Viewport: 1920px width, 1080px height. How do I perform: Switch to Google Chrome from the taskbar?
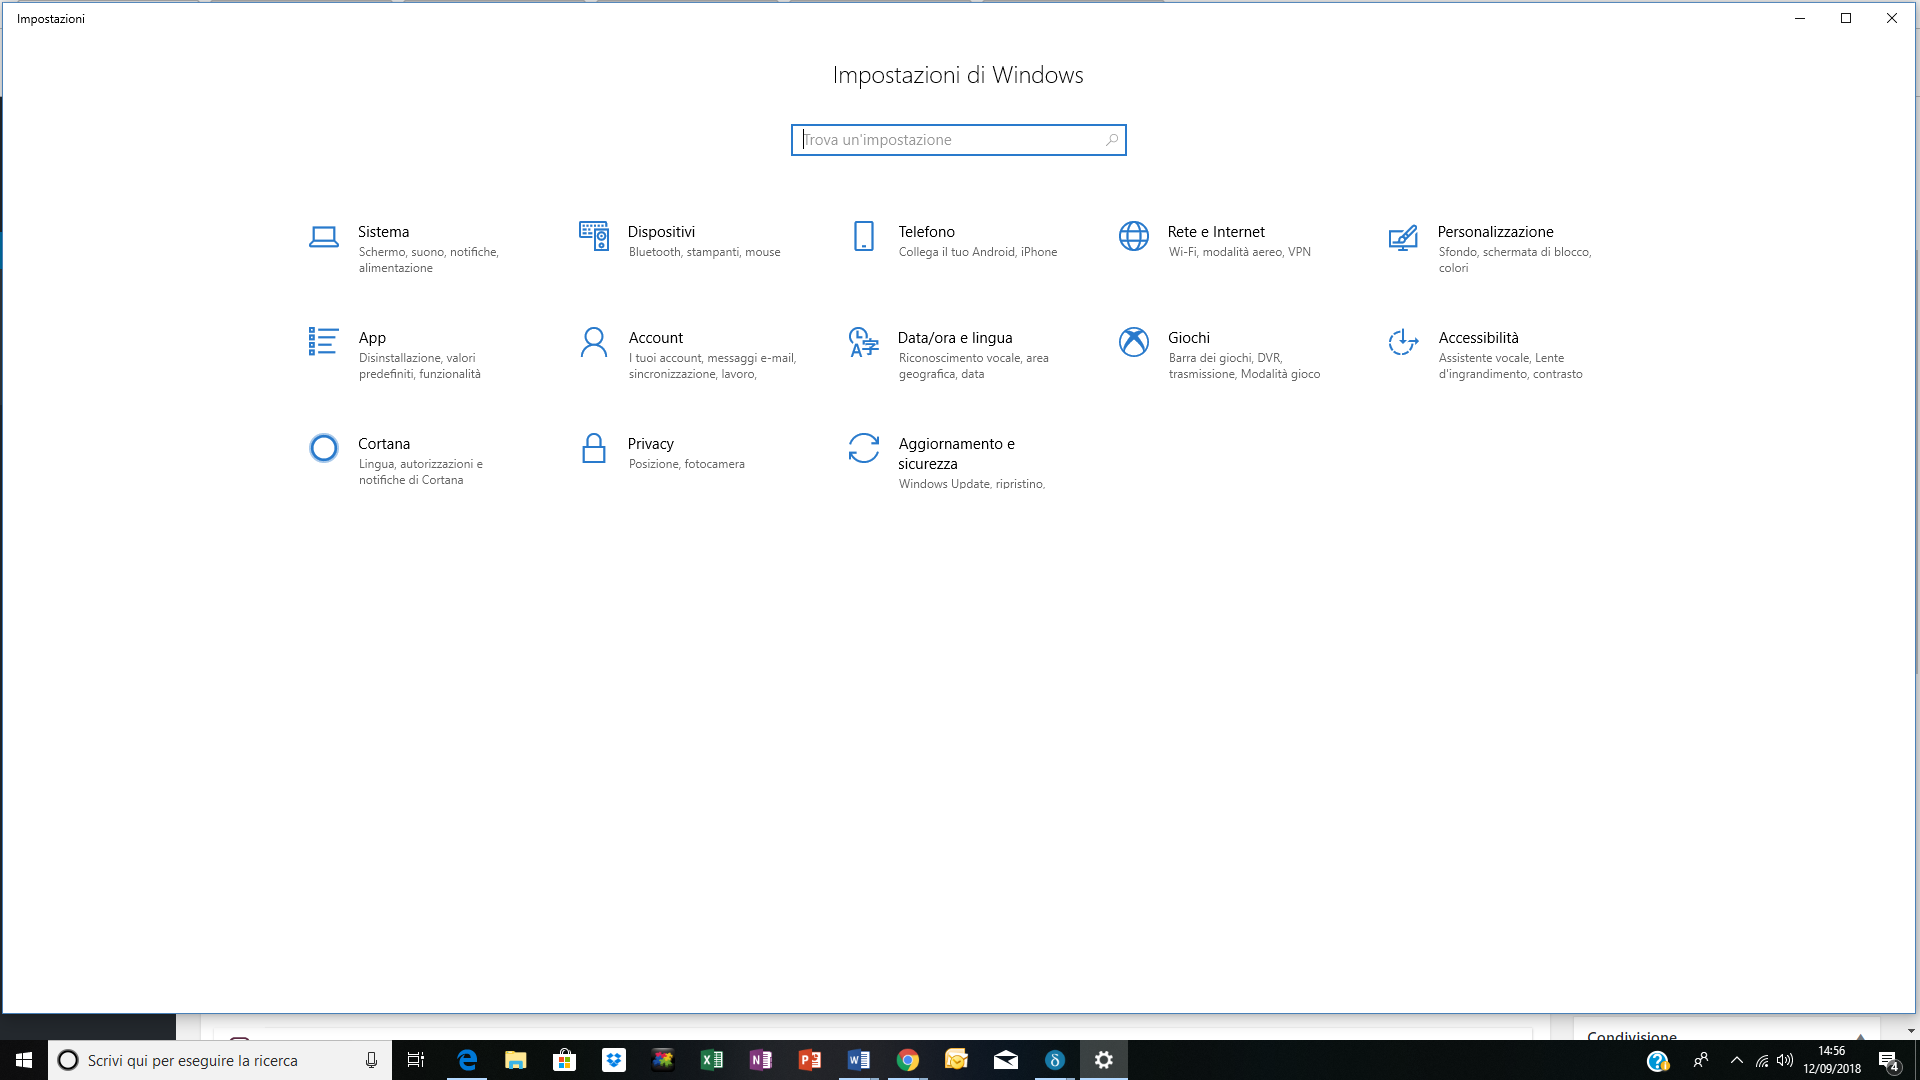click(x=908, y=1060)
